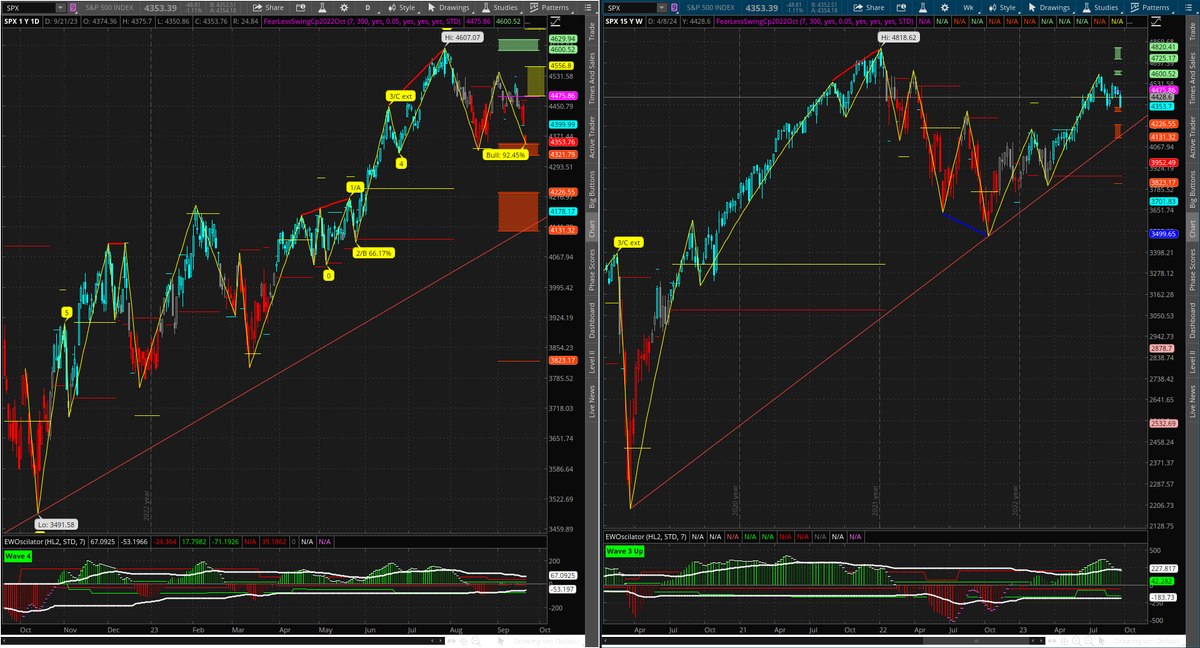Image resolution: width=1200 pixels, height=648 pixels.
Task: Open Big Buttons tab of left chart
Action: 592,188
